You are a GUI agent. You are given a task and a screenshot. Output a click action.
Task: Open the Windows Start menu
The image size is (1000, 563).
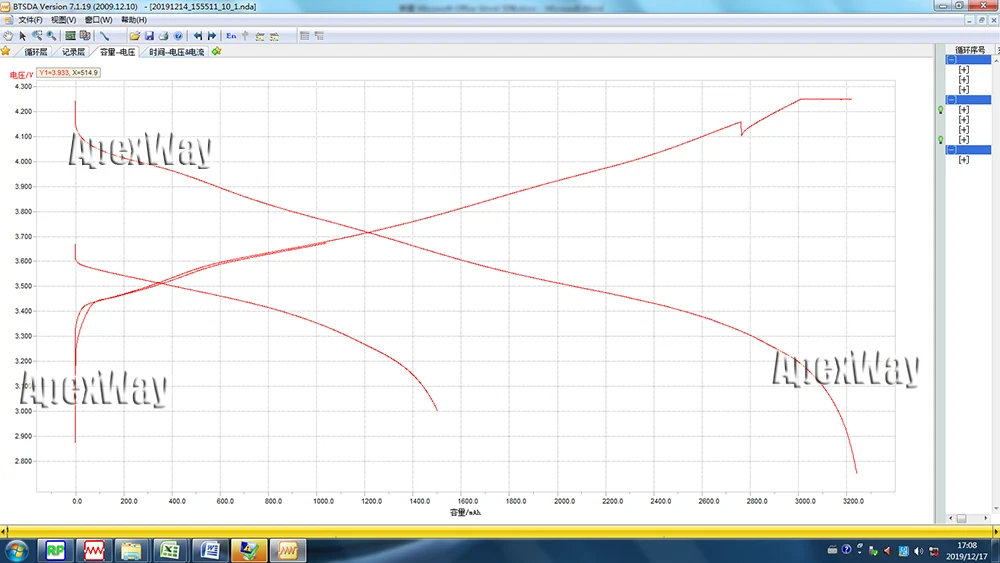click(x=15, y=550)
